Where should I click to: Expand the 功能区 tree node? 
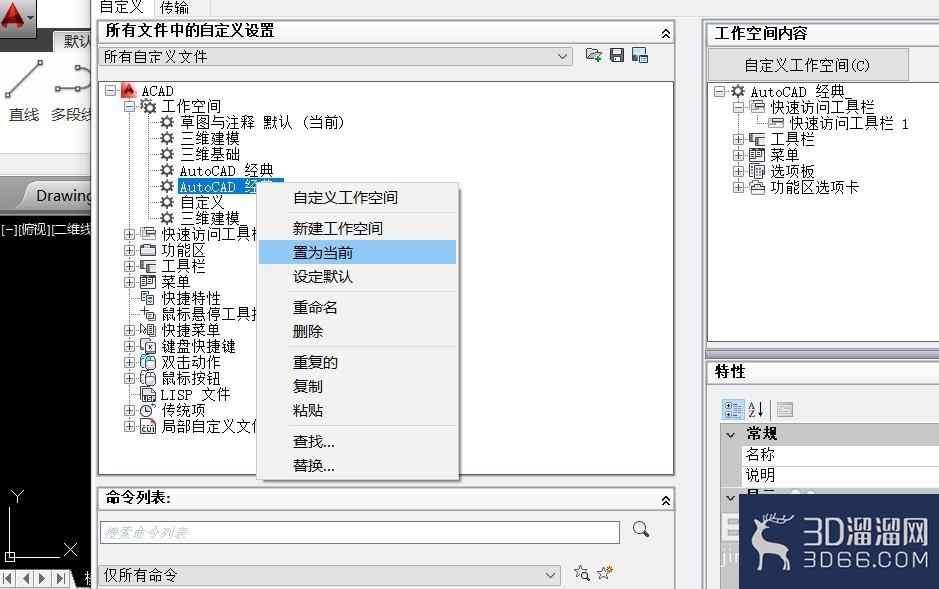(x=129, y=250)
